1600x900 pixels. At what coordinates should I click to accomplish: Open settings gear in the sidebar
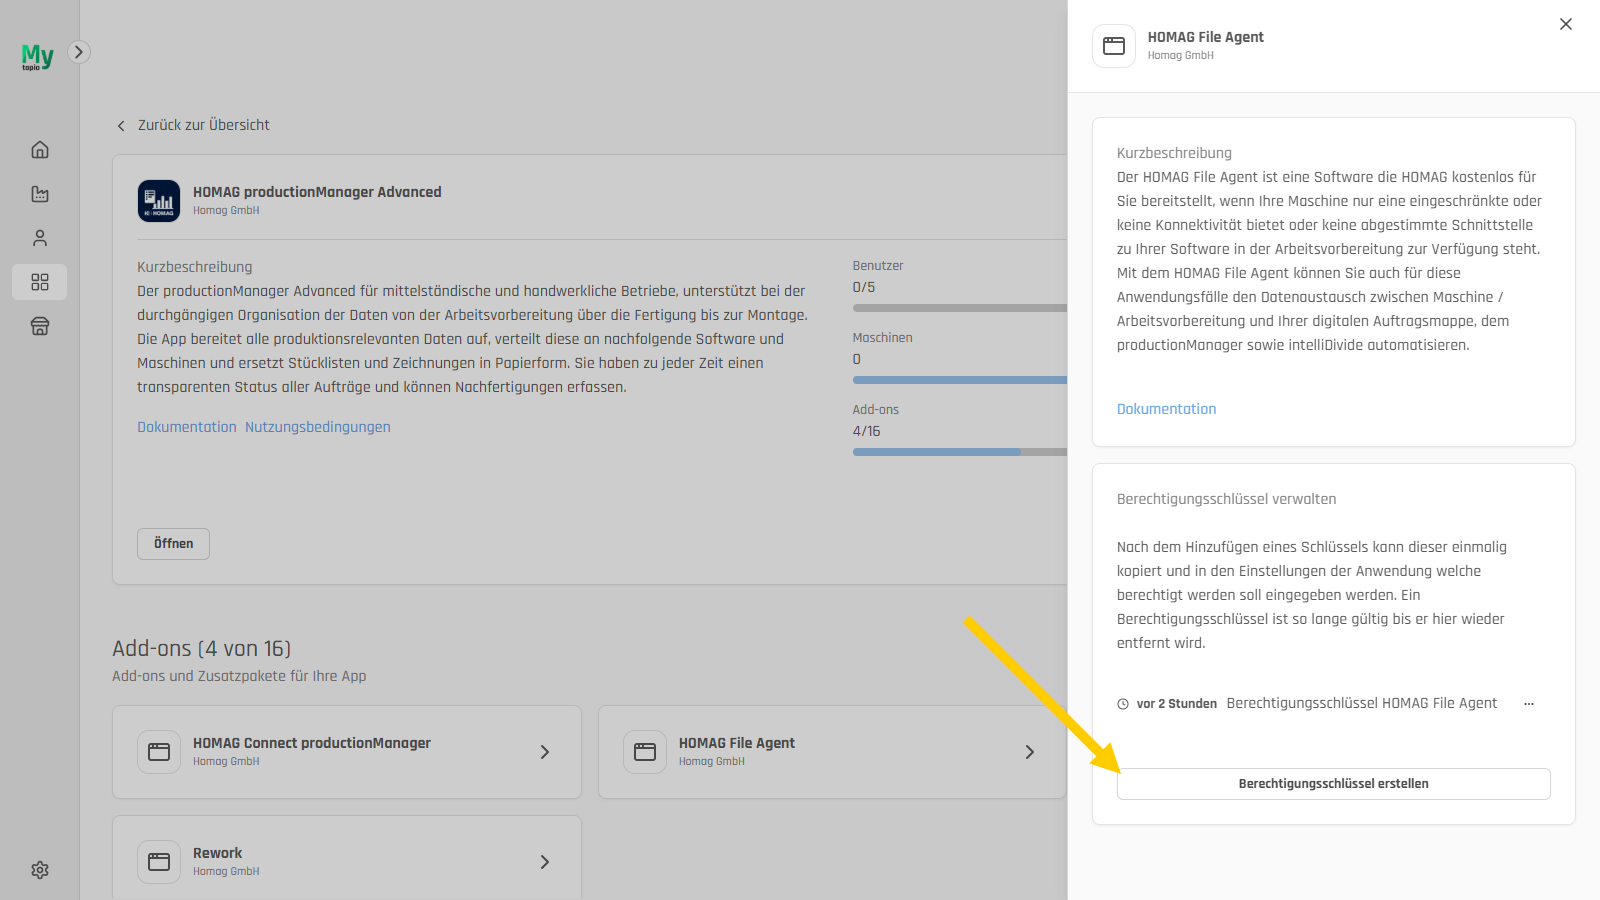[40, 870]
